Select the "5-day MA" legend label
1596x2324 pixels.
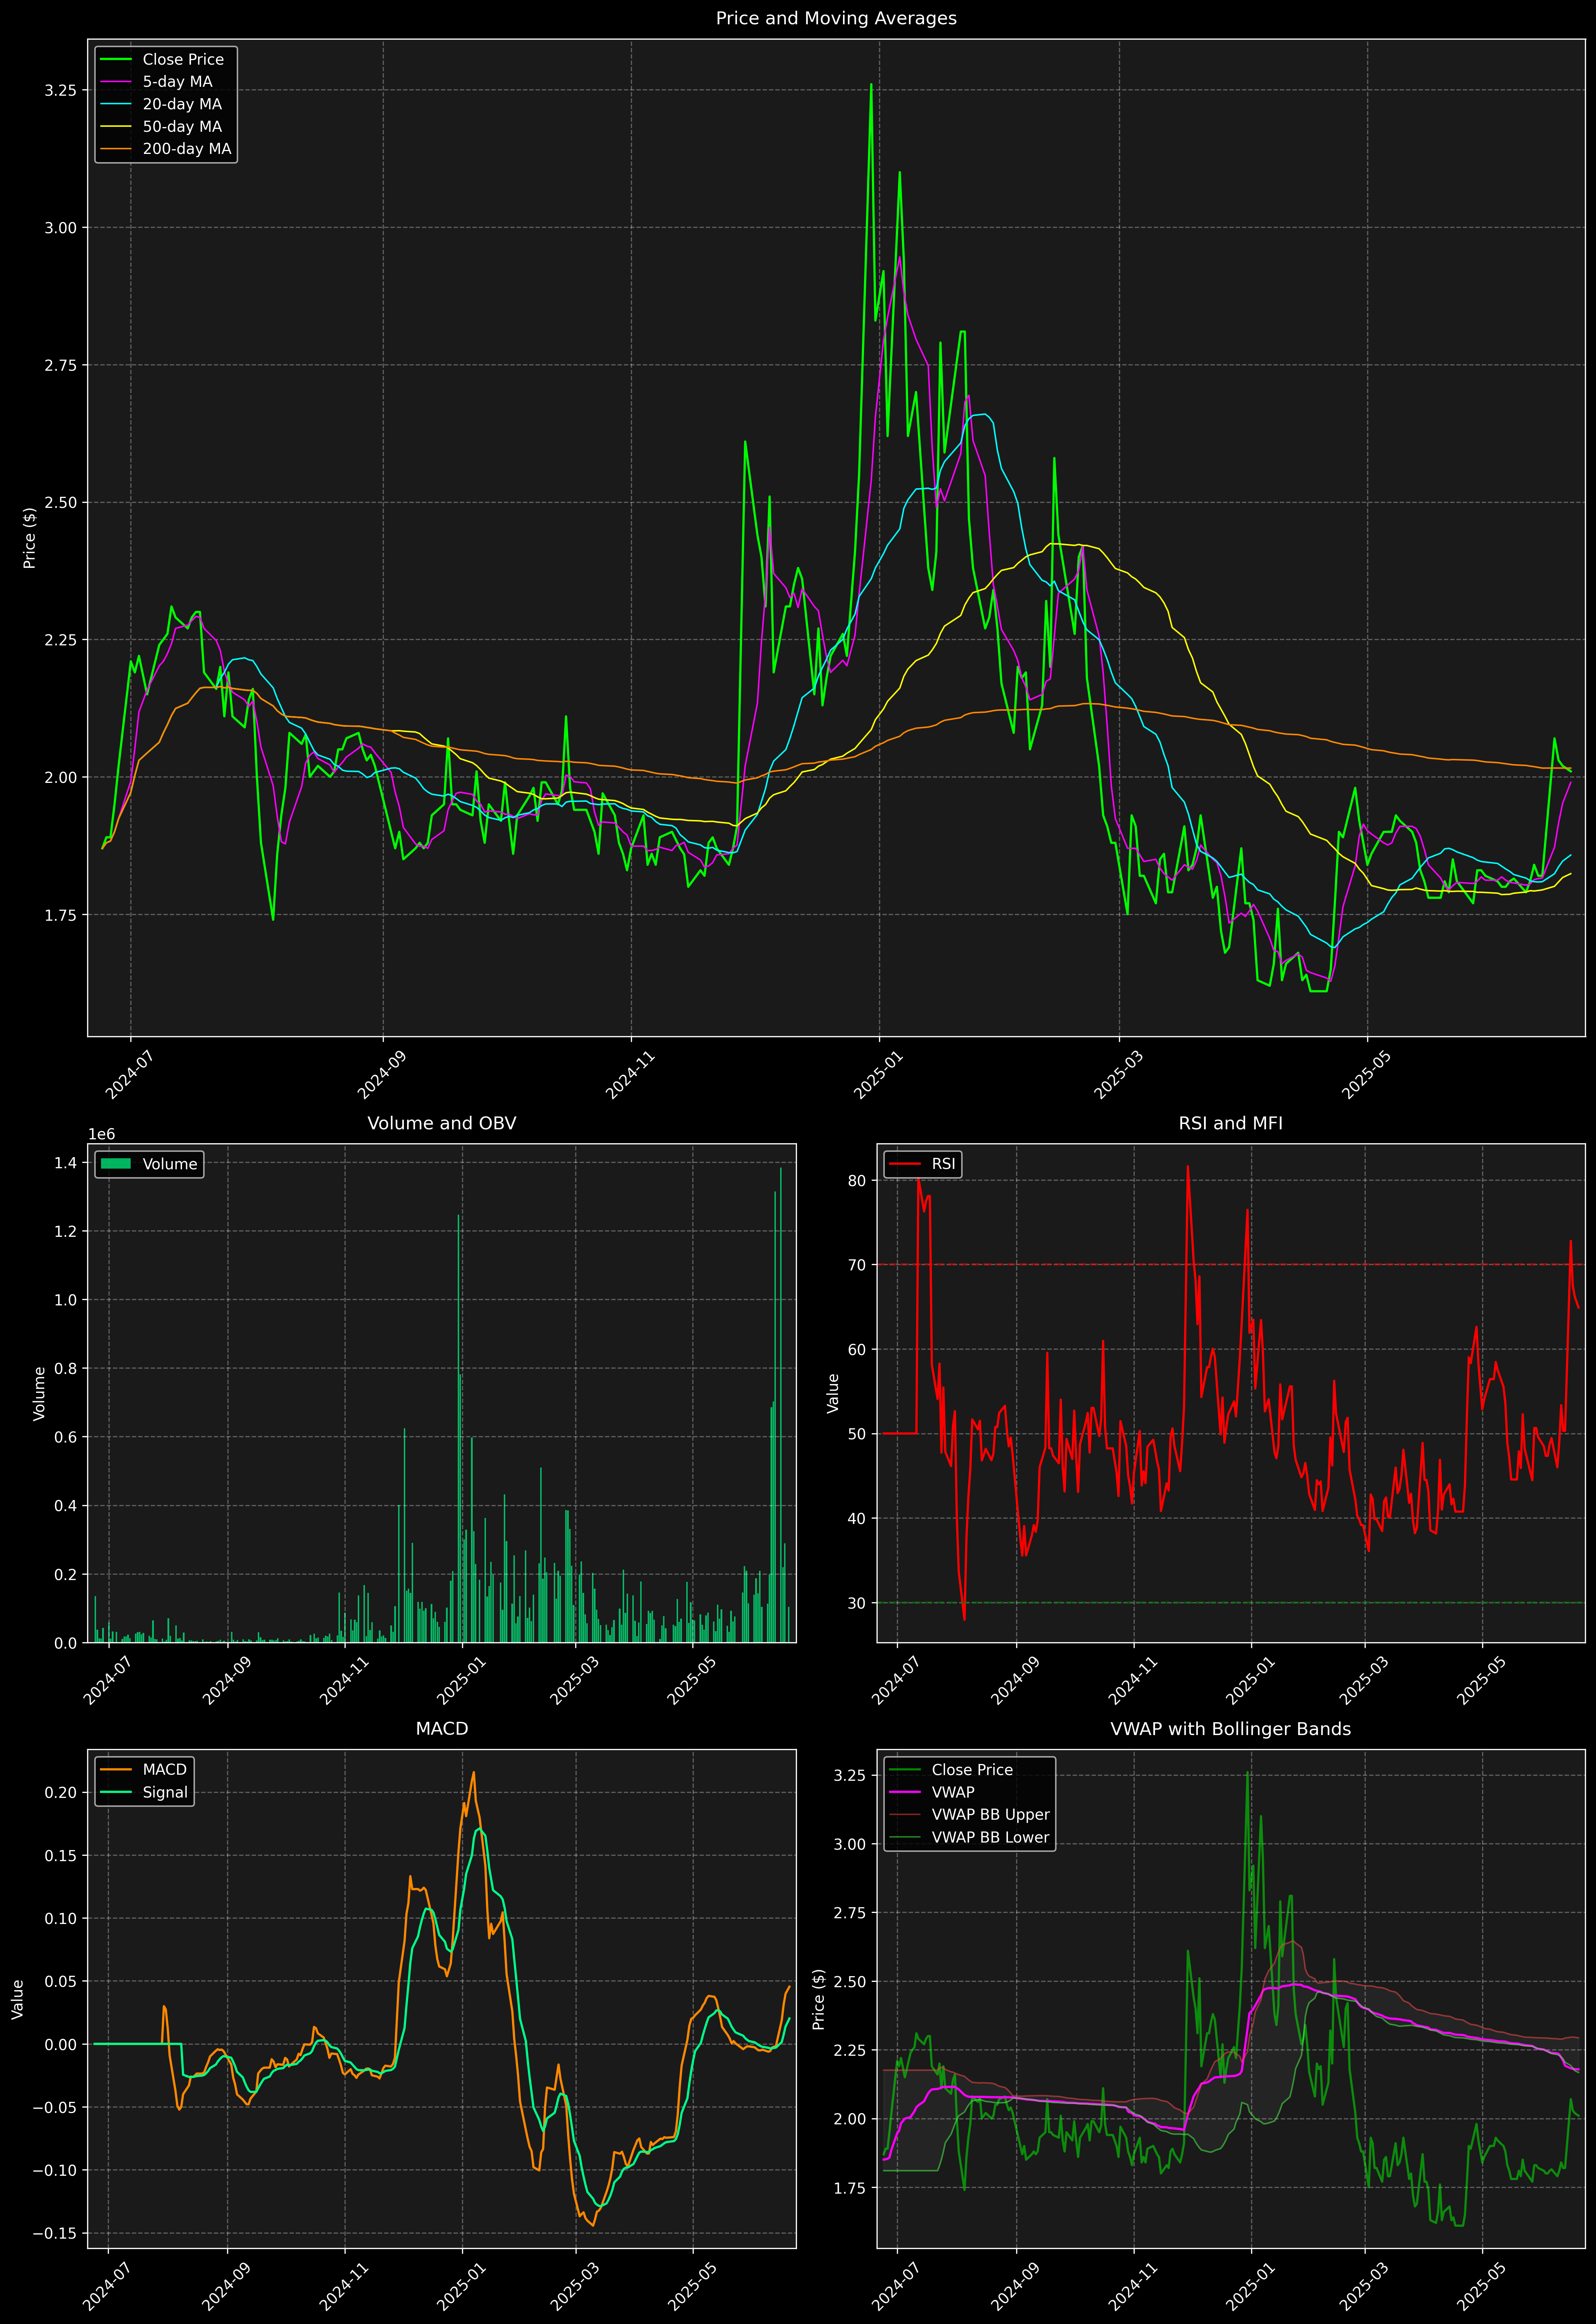click(x=177, y=82)
